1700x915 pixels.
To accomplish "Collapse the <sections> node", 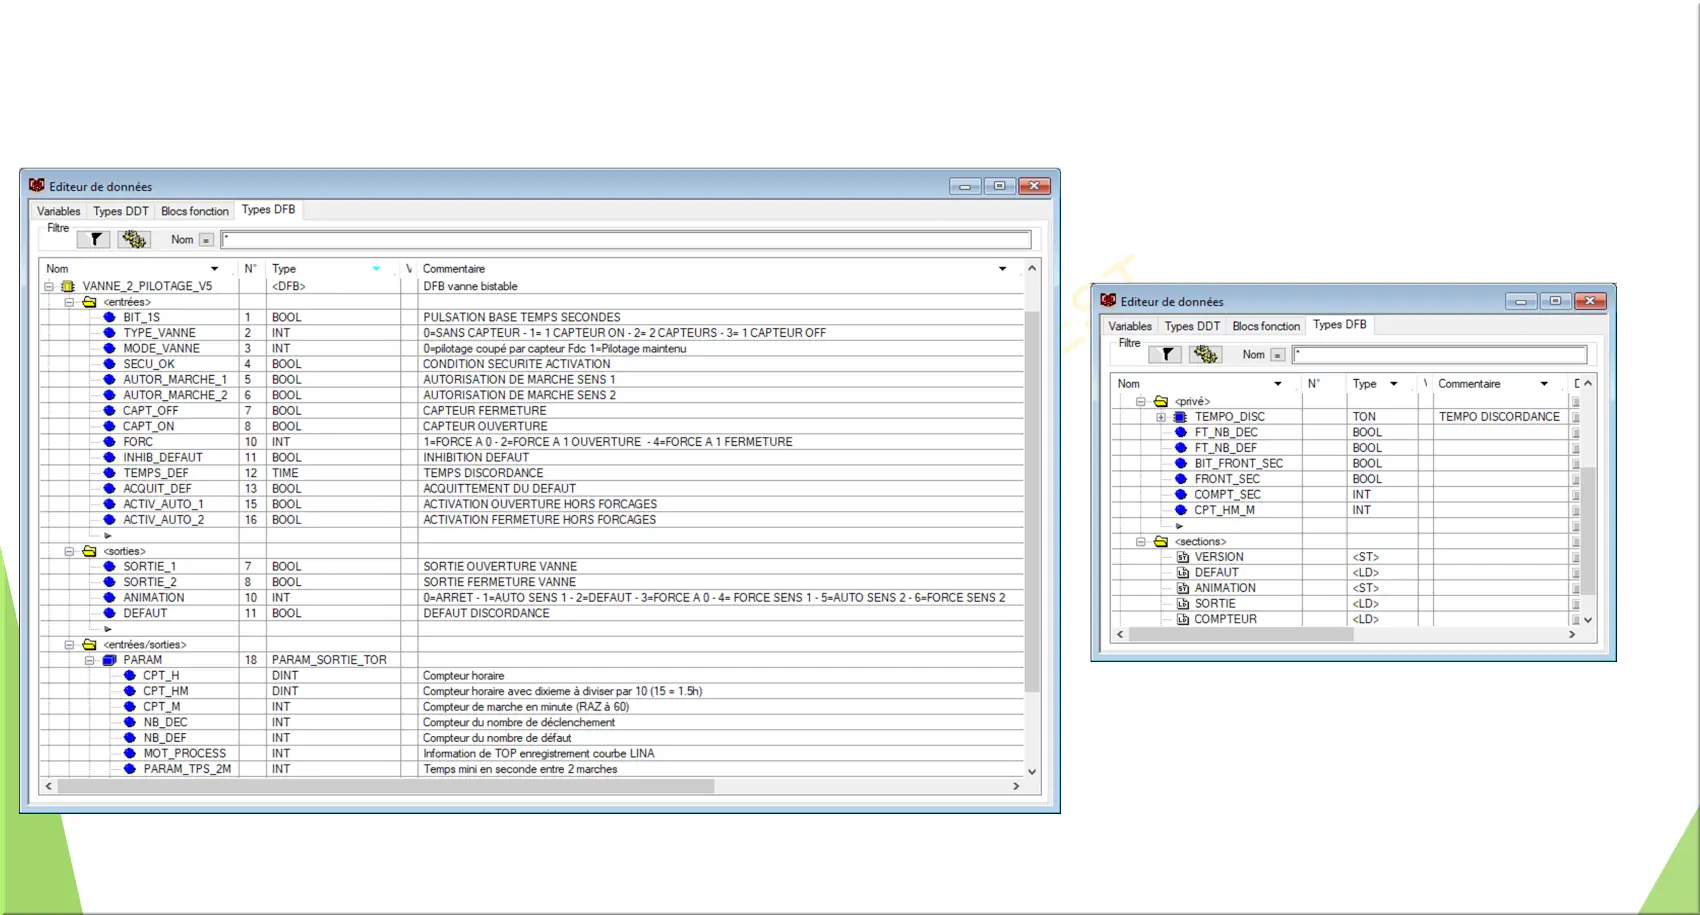I will click(1140, 542).
